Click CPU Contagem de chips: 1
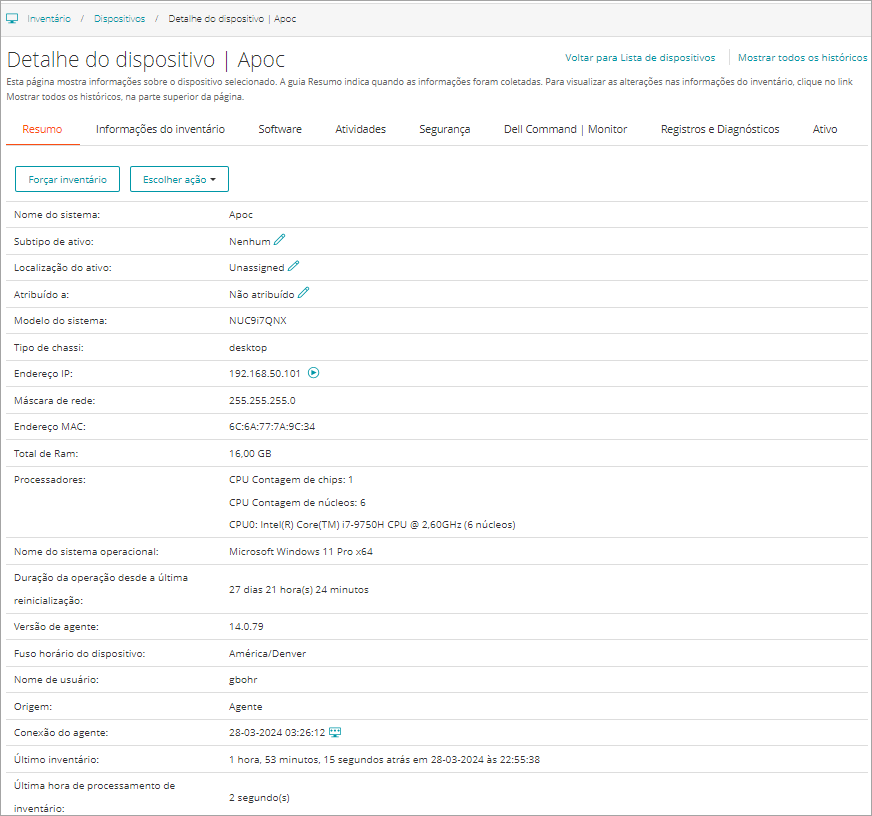Viewport: 872px width, 816px height. pos(291,479)
